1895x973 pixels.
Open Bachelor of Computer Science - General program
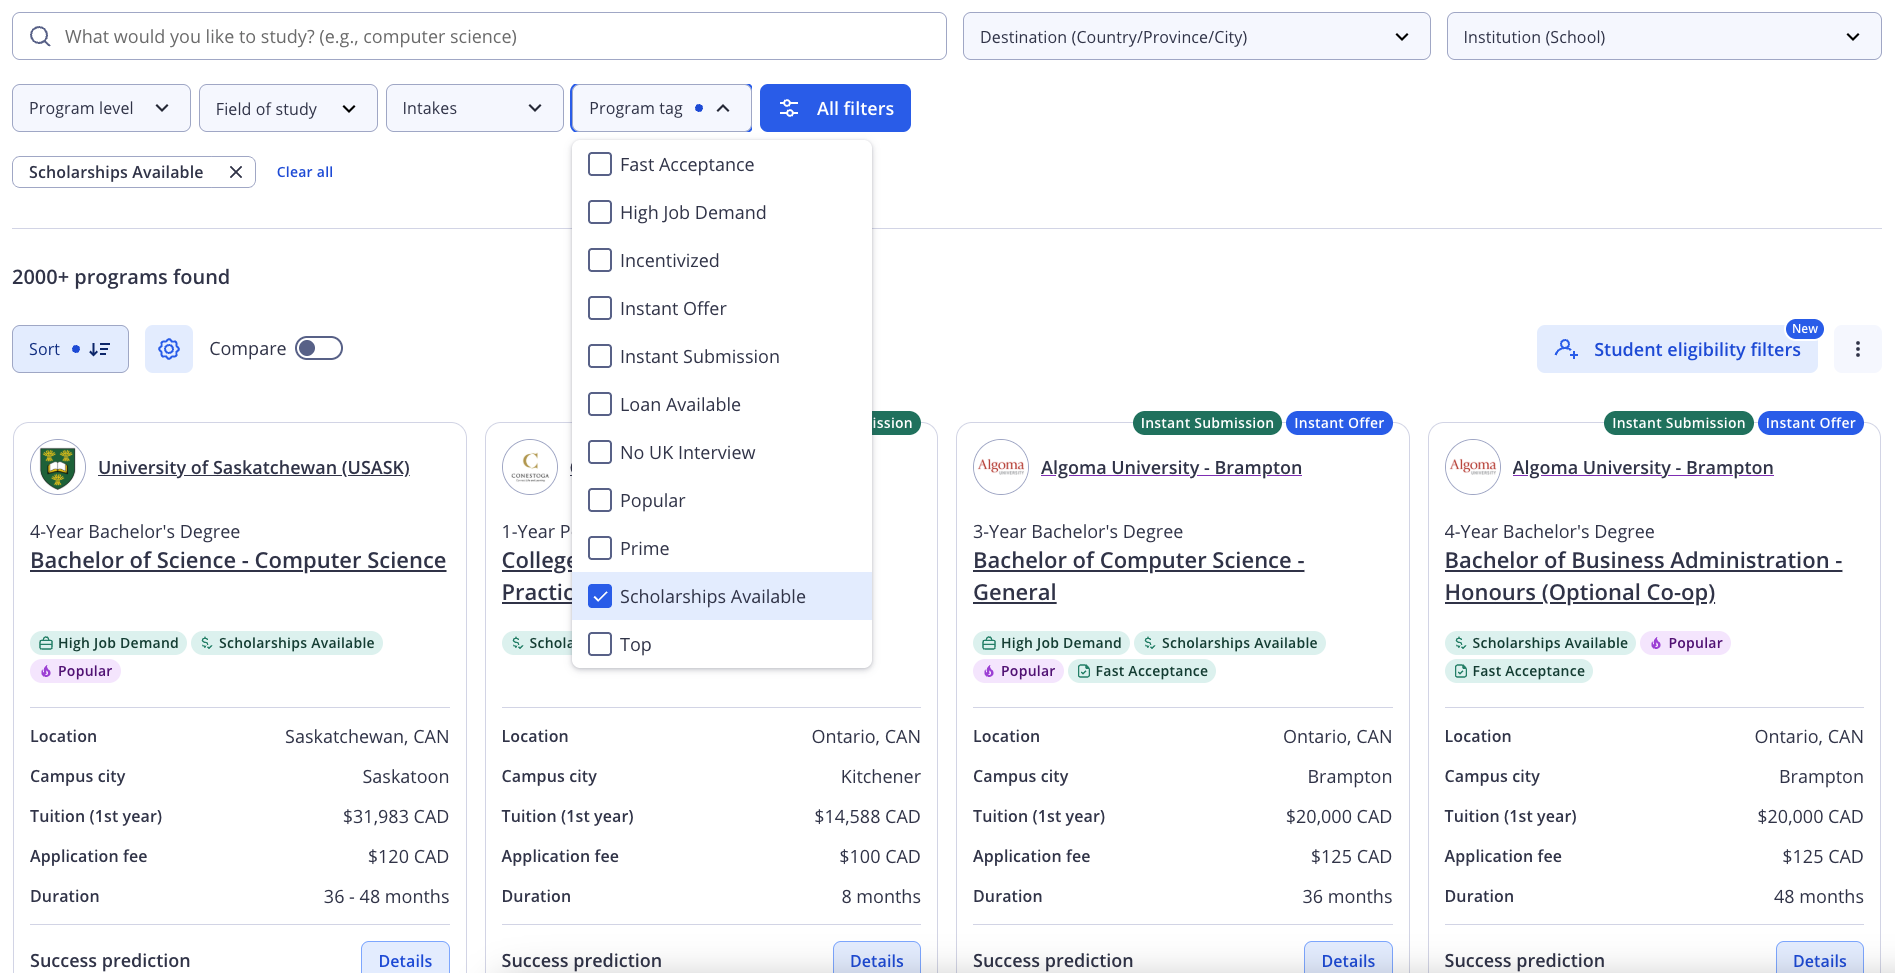[x=1139, y=576]
